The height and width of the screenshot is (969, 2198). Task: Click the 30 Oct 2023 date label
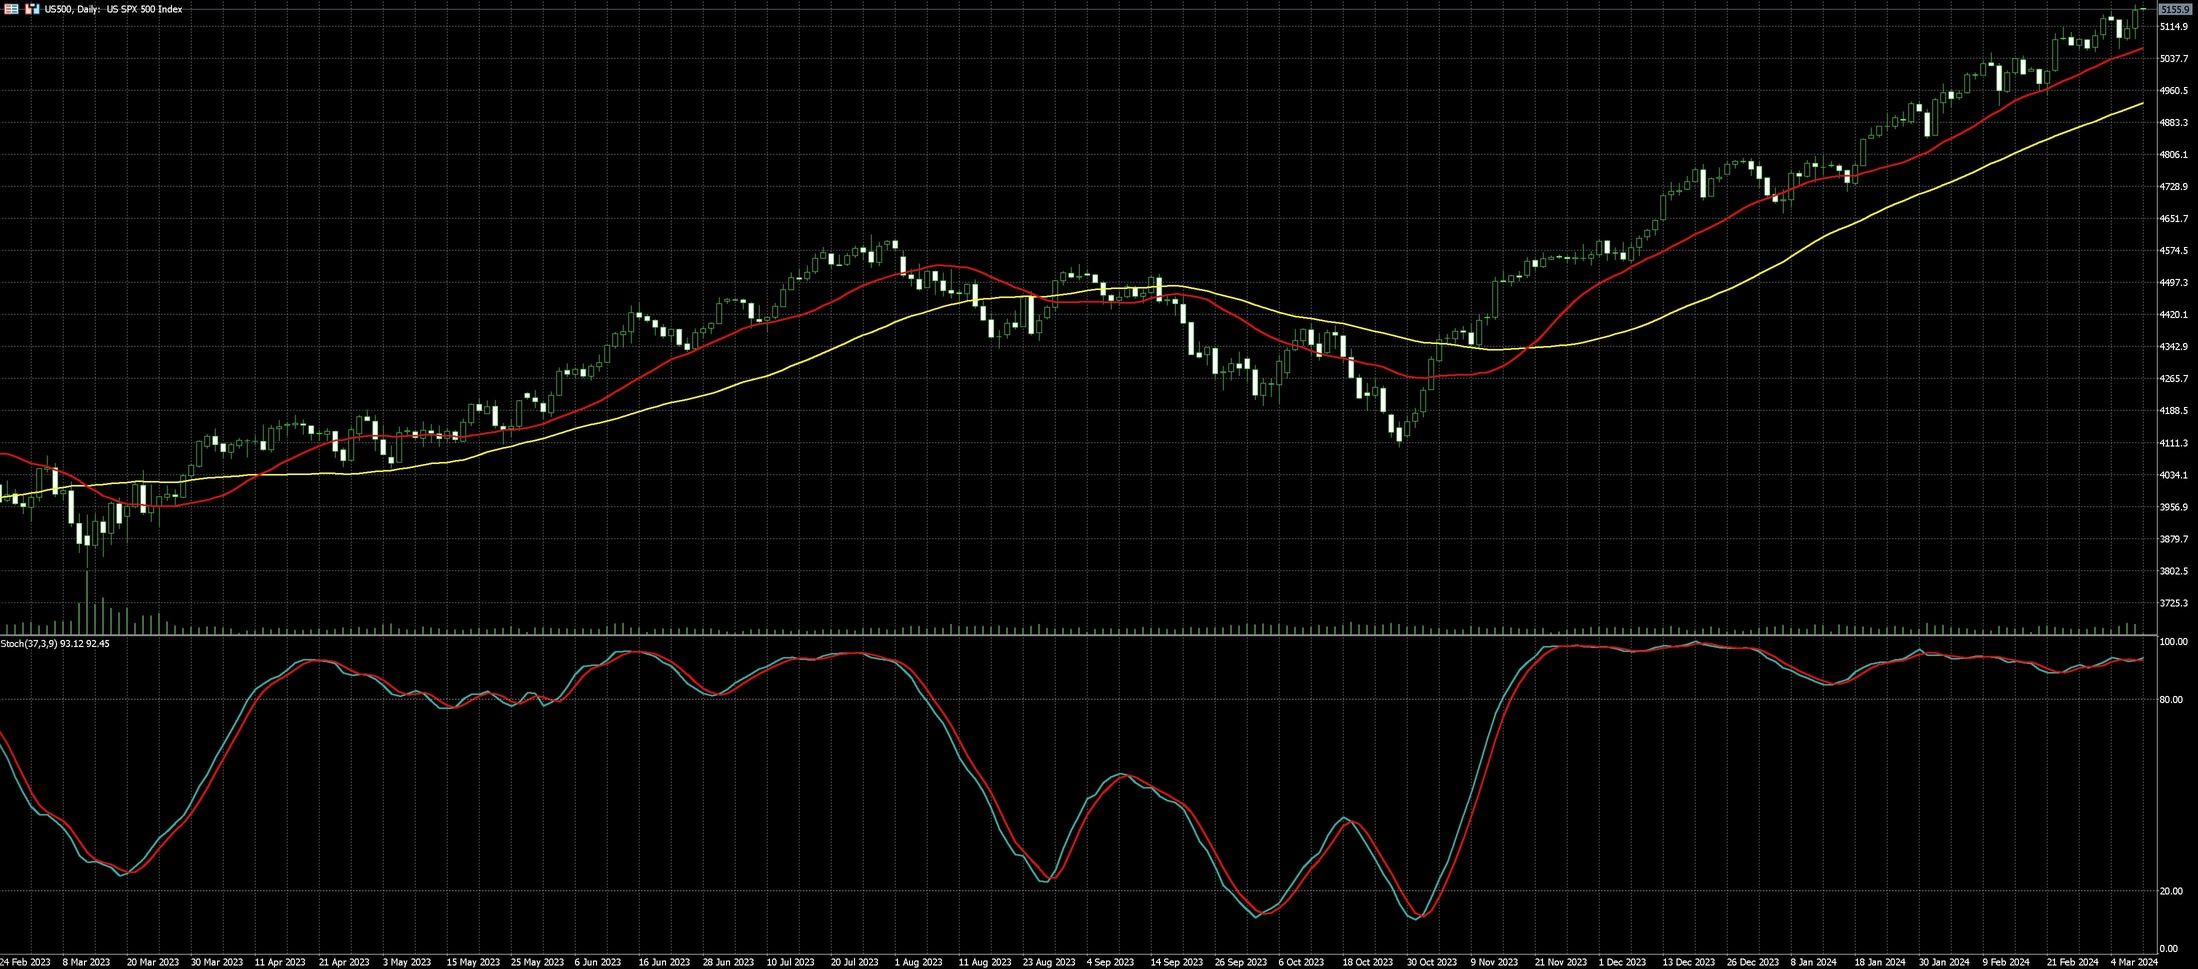(x=1432, y=962)
